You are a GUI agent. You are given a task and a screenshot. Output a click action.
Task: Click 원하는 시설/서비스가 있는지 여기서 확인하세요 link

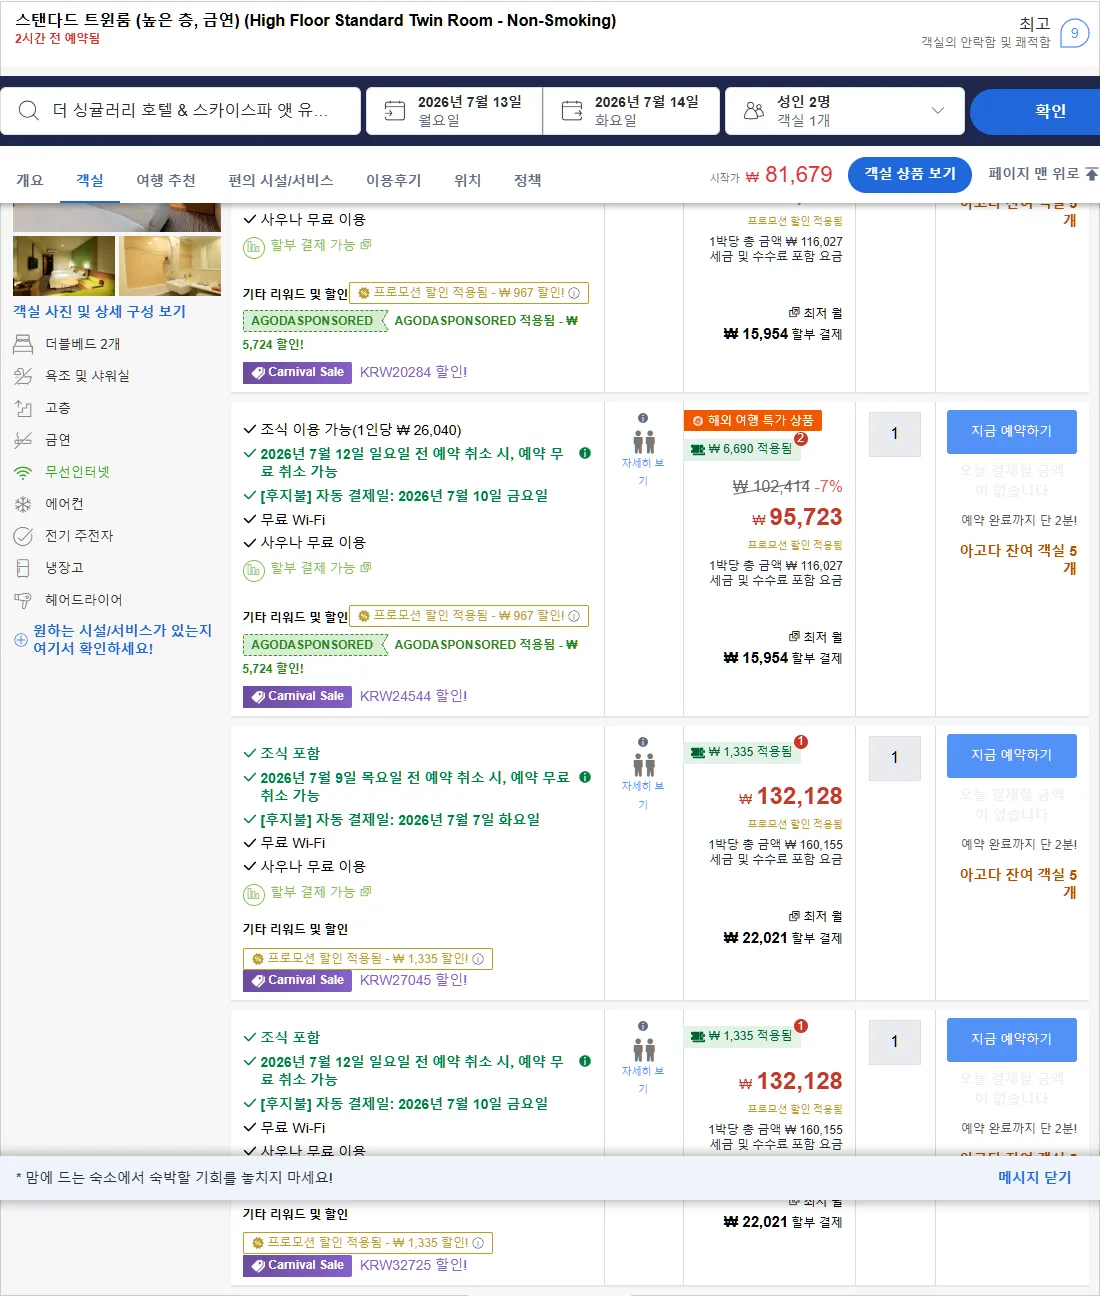[122, 639]
